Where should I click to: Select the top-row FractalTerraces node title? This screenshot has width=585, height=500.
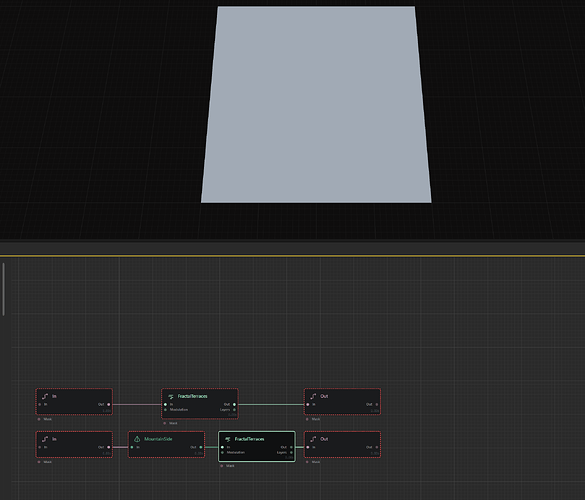point(193,396)
